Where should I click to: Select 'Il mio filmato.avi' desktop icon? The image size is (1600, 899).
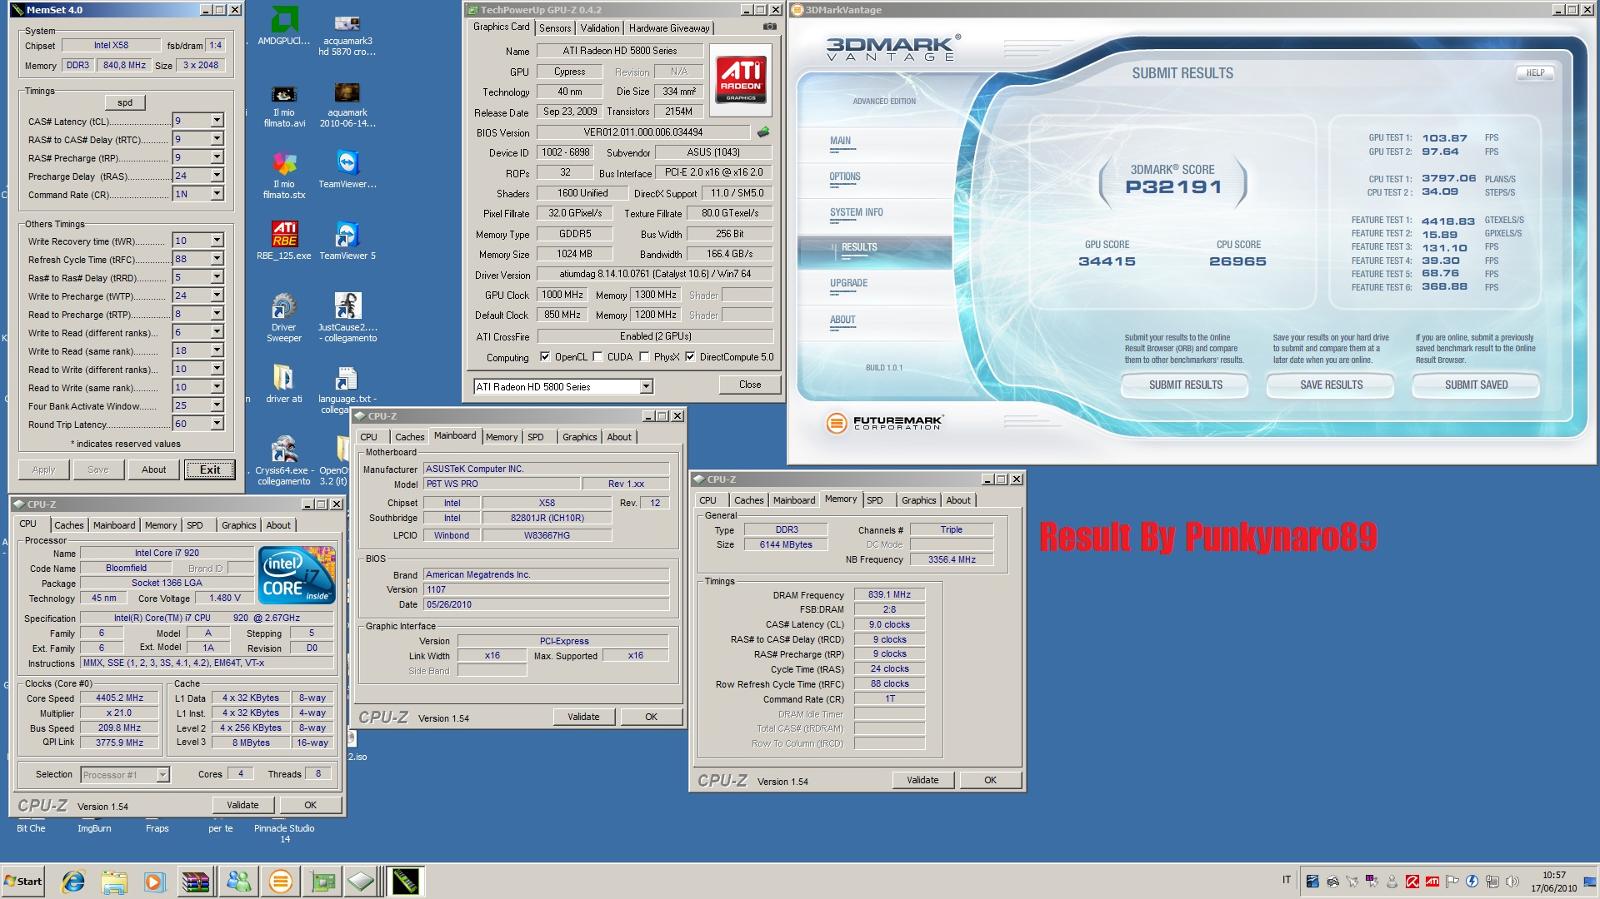coord(284,105)
